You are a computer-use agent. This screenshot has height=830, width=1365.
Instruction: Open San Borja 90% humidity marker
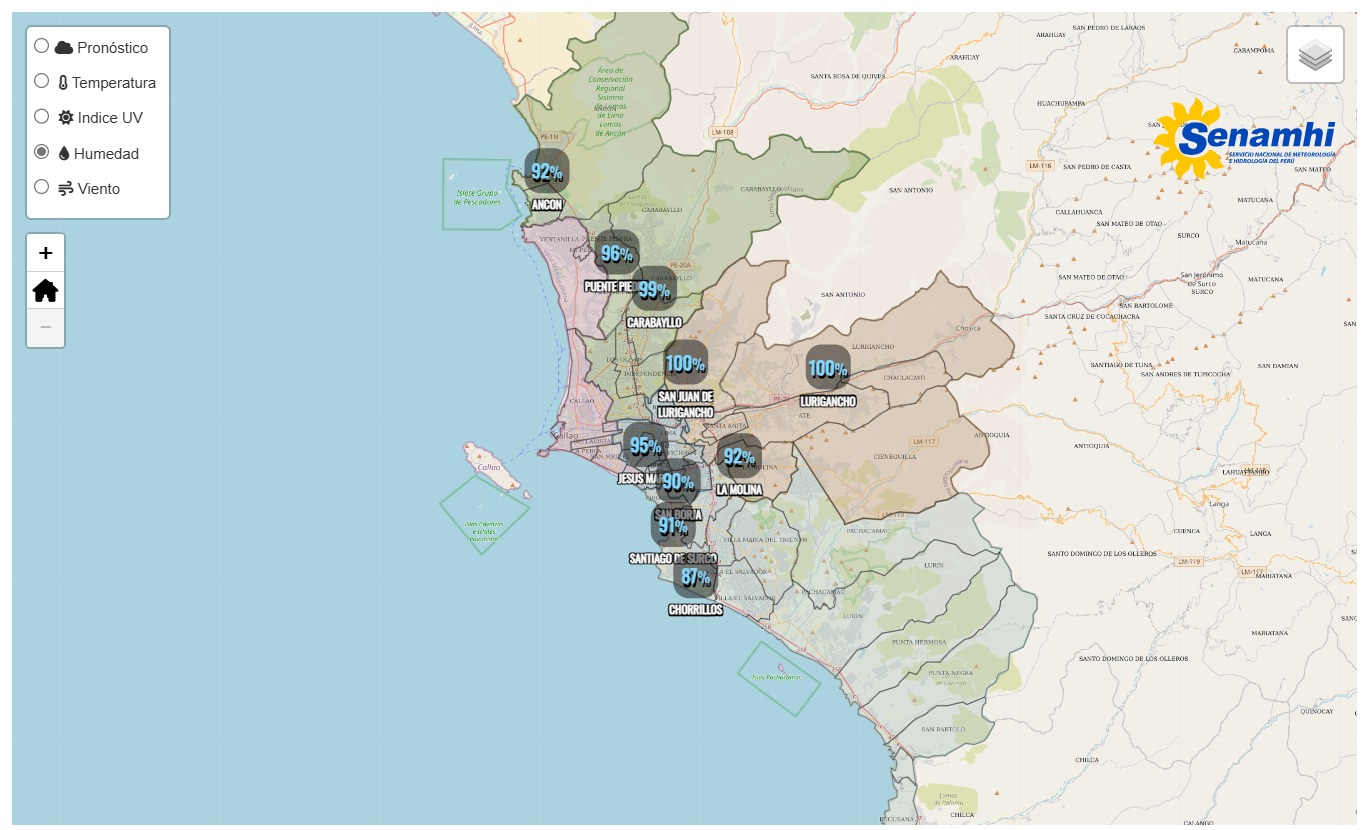tap(678, 482)
